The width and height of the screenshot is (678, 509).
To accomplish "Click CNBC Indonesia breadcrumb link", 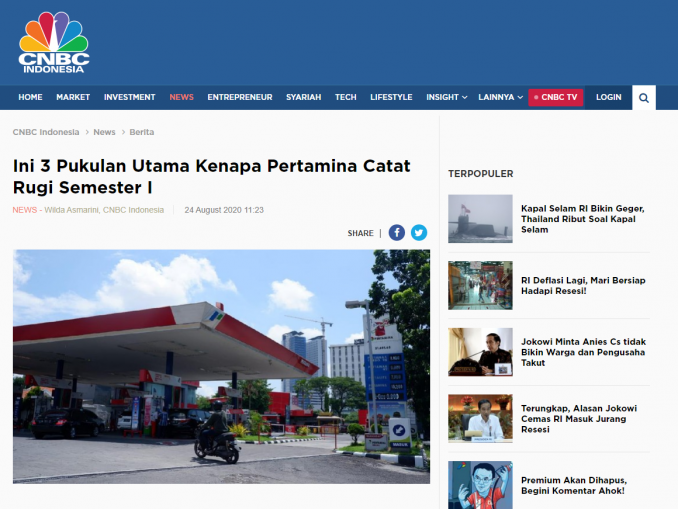I will tap(46, 132).
